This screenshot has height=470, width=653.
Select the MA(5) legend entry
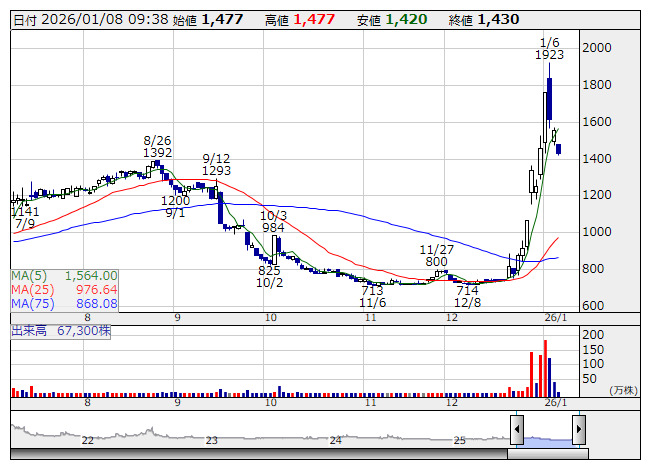pyautogui.click(x=65, y=276)
